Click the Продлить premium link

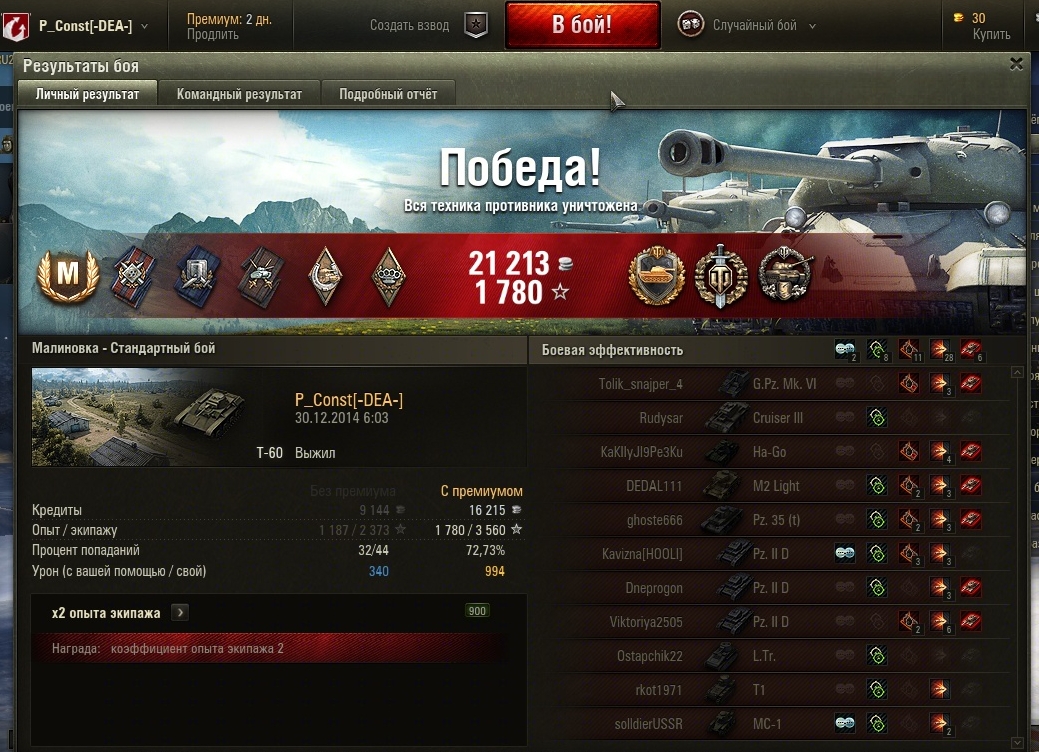[x=212, y=34]
